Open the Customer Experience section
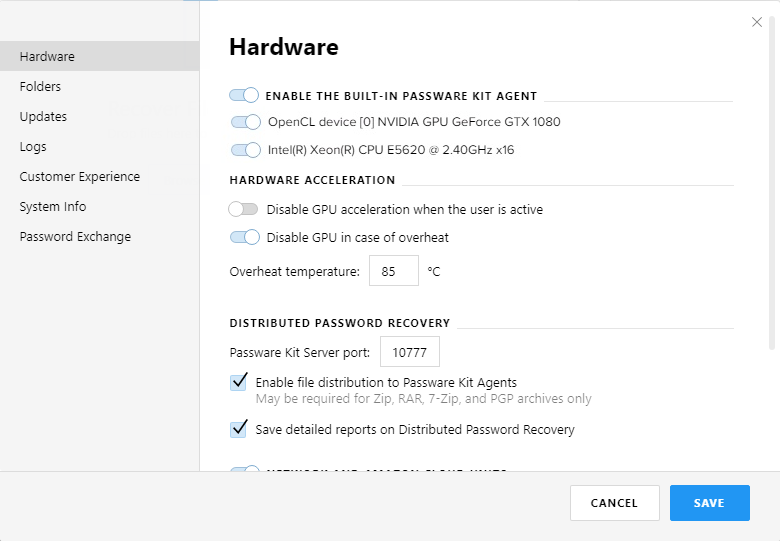780x541 pixels. 99,177
